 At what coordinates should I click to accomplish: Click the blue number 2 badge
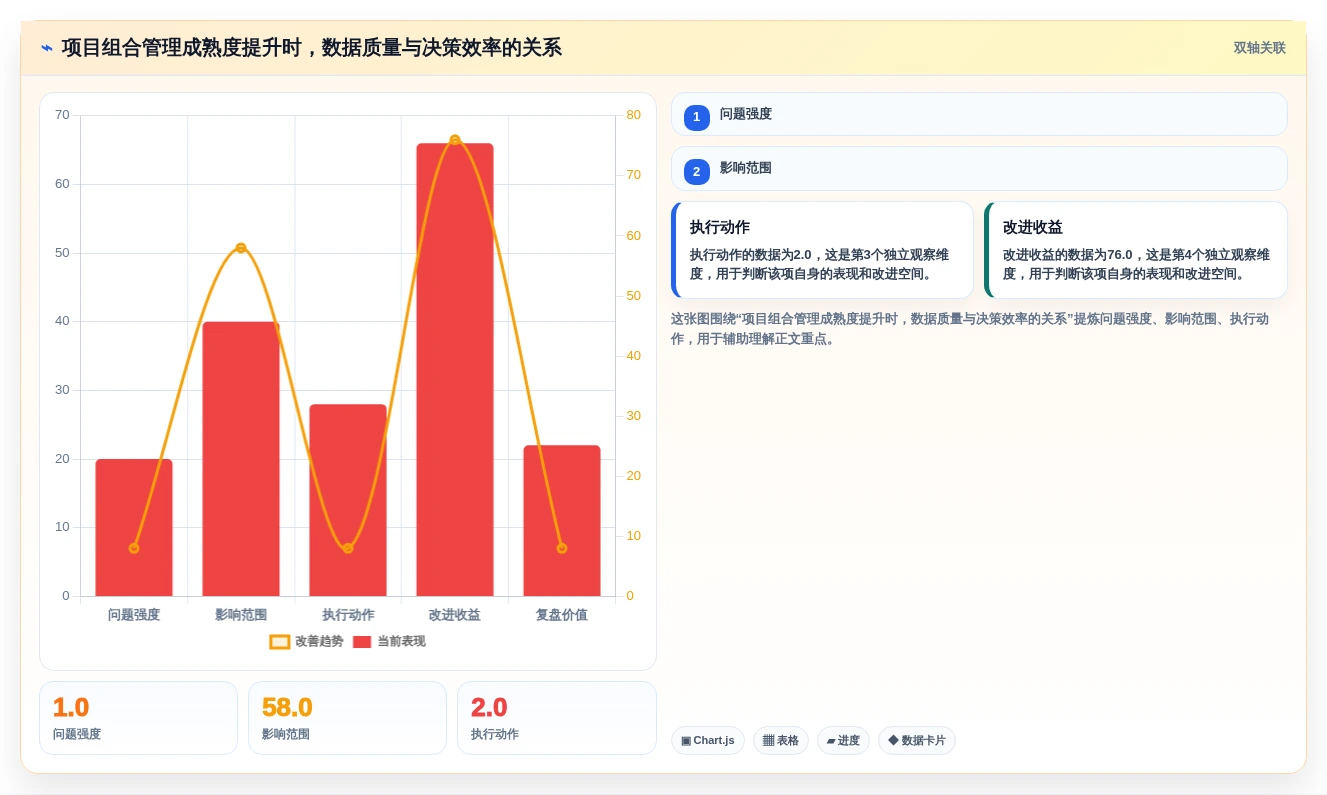[697, 171]
